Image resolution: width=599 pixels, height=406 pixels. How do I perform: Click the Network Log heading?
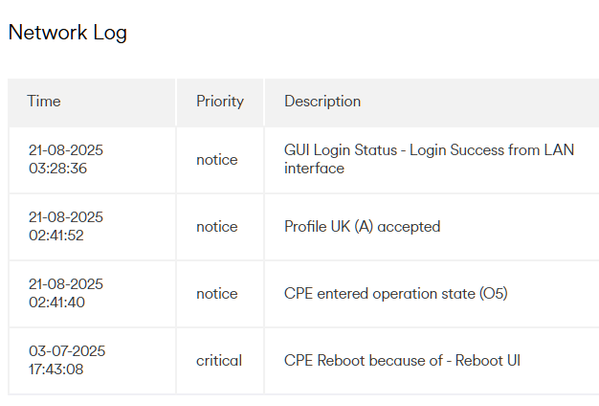coord(68,32)
